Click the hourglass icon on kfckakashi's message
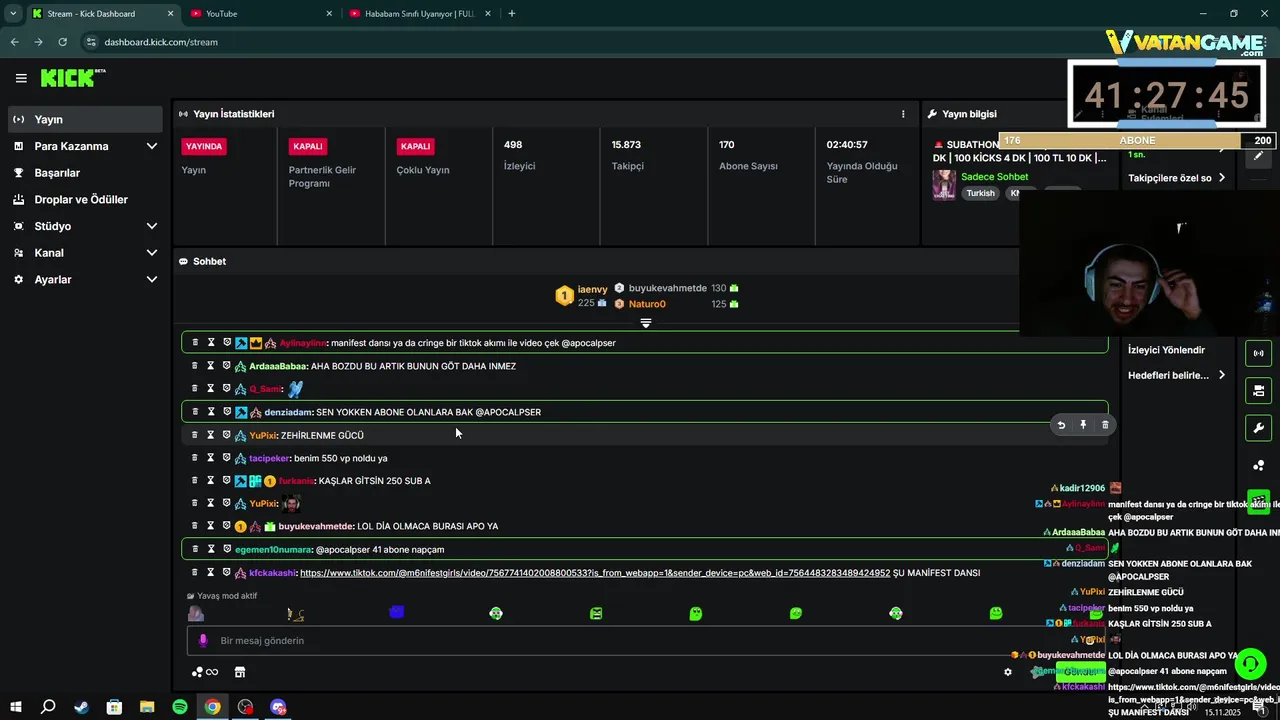Viewport: 1280px width, 720px height. [211, 573]
